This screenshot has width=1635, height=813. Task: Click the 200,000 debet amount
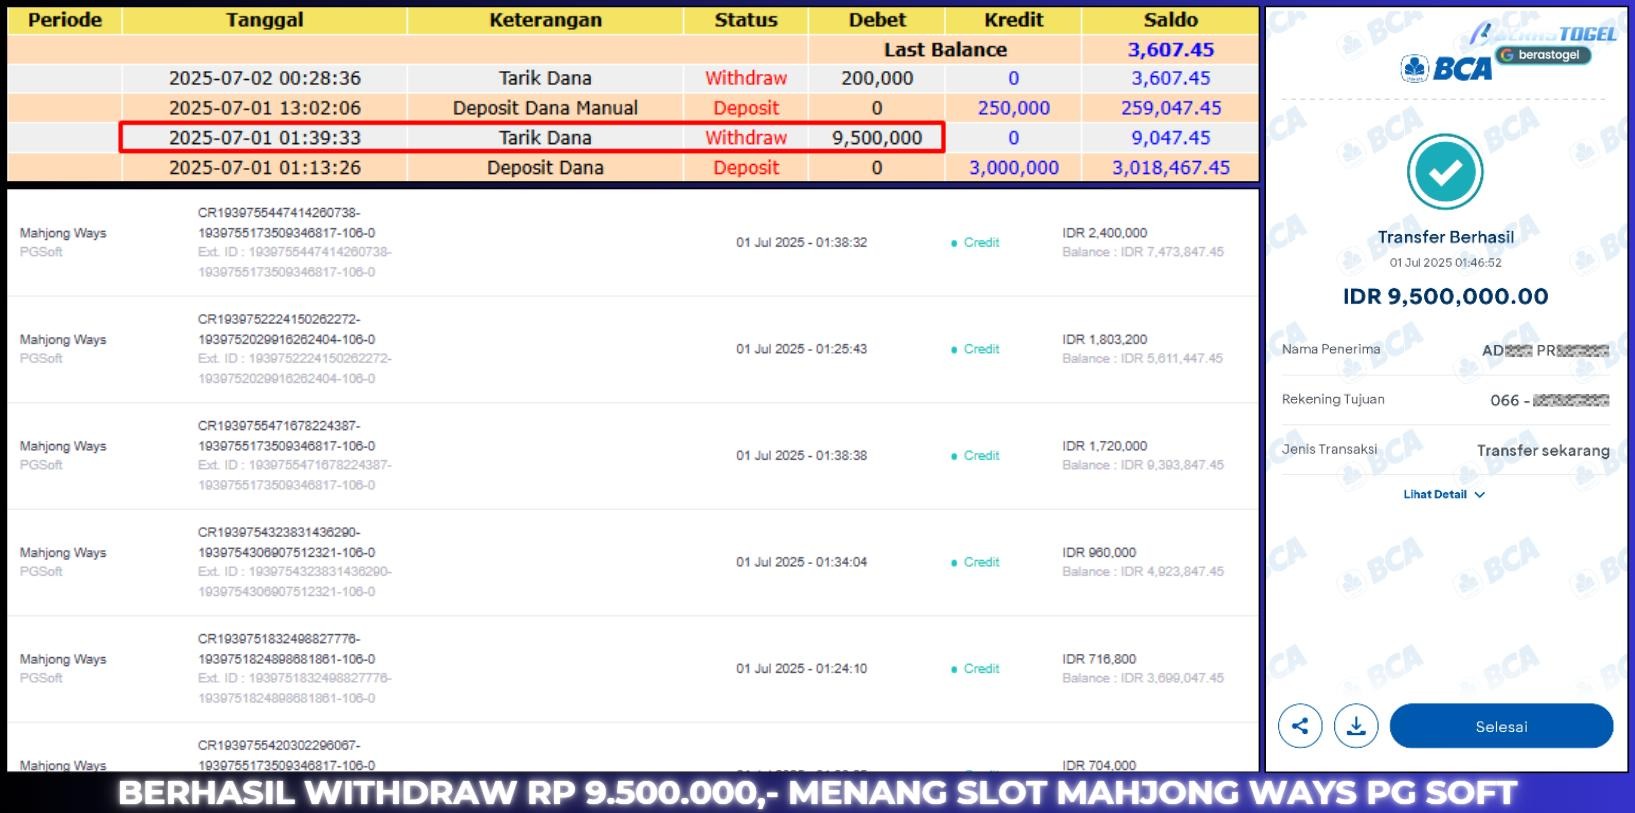point(877,78)
